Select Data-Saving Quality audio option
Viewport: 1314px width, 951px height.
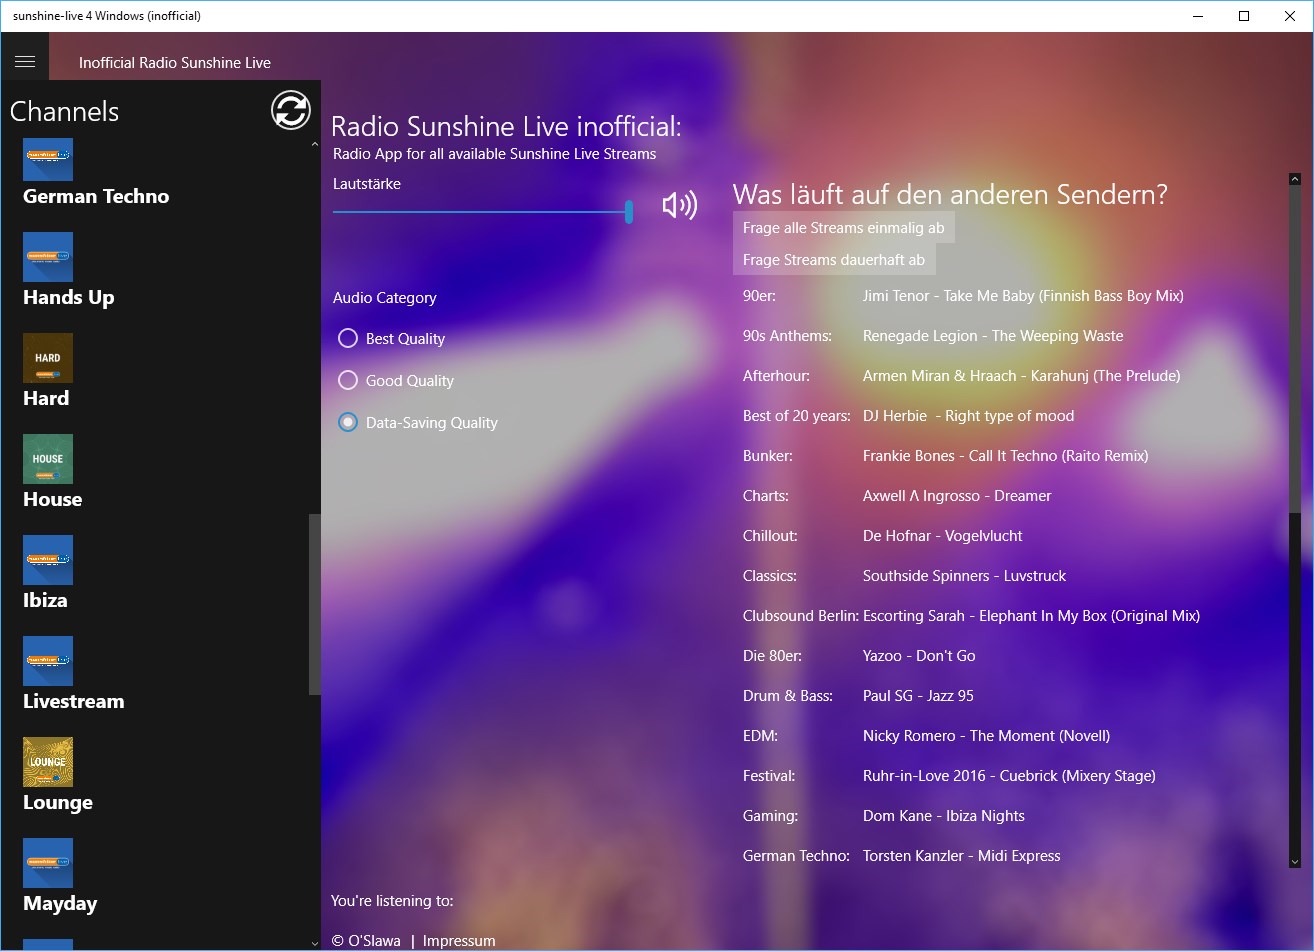(418, 422)
